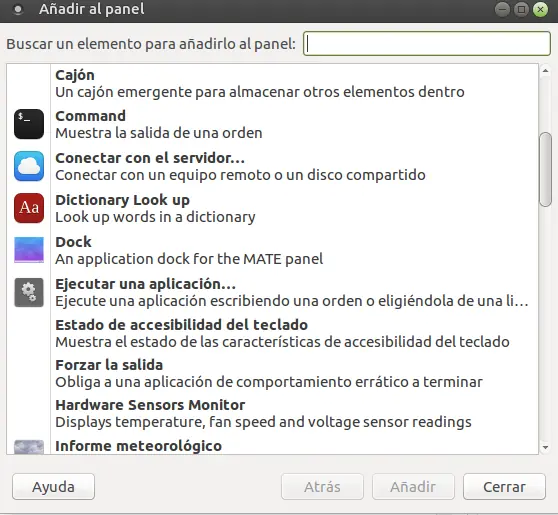Screen dimensions: 558x515
Task: Open Ayuda help
Action: pyautogui.click(x=53, y=487)
